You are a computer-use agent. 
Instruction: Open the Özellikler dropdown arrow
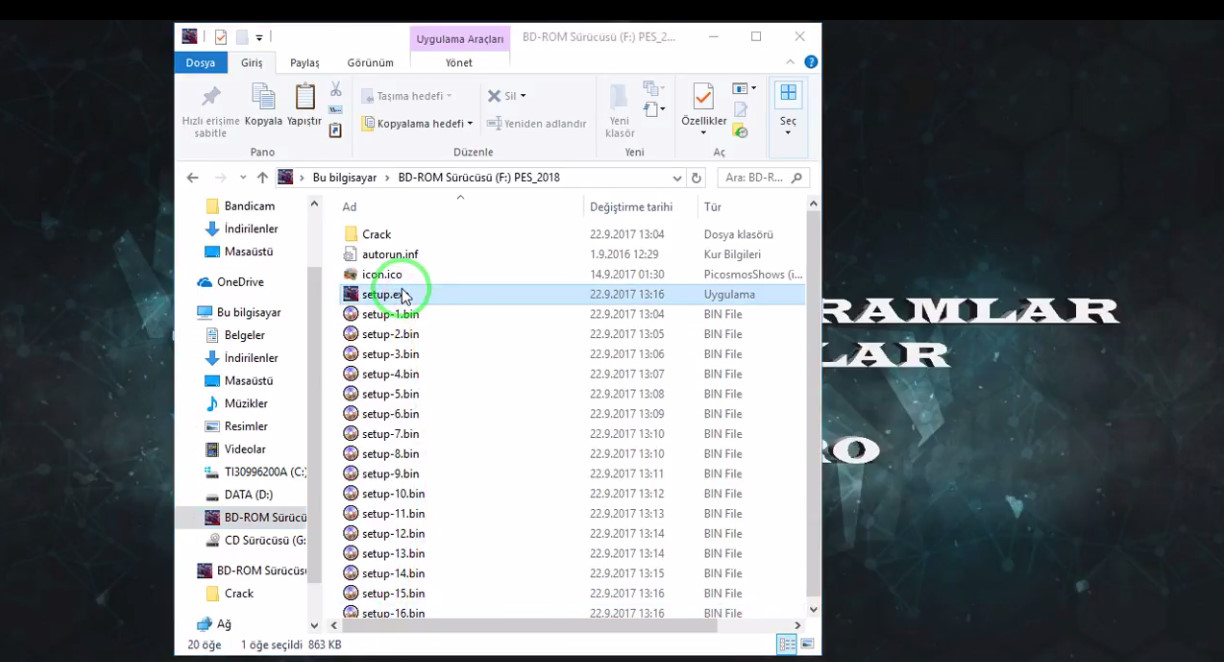703,132
